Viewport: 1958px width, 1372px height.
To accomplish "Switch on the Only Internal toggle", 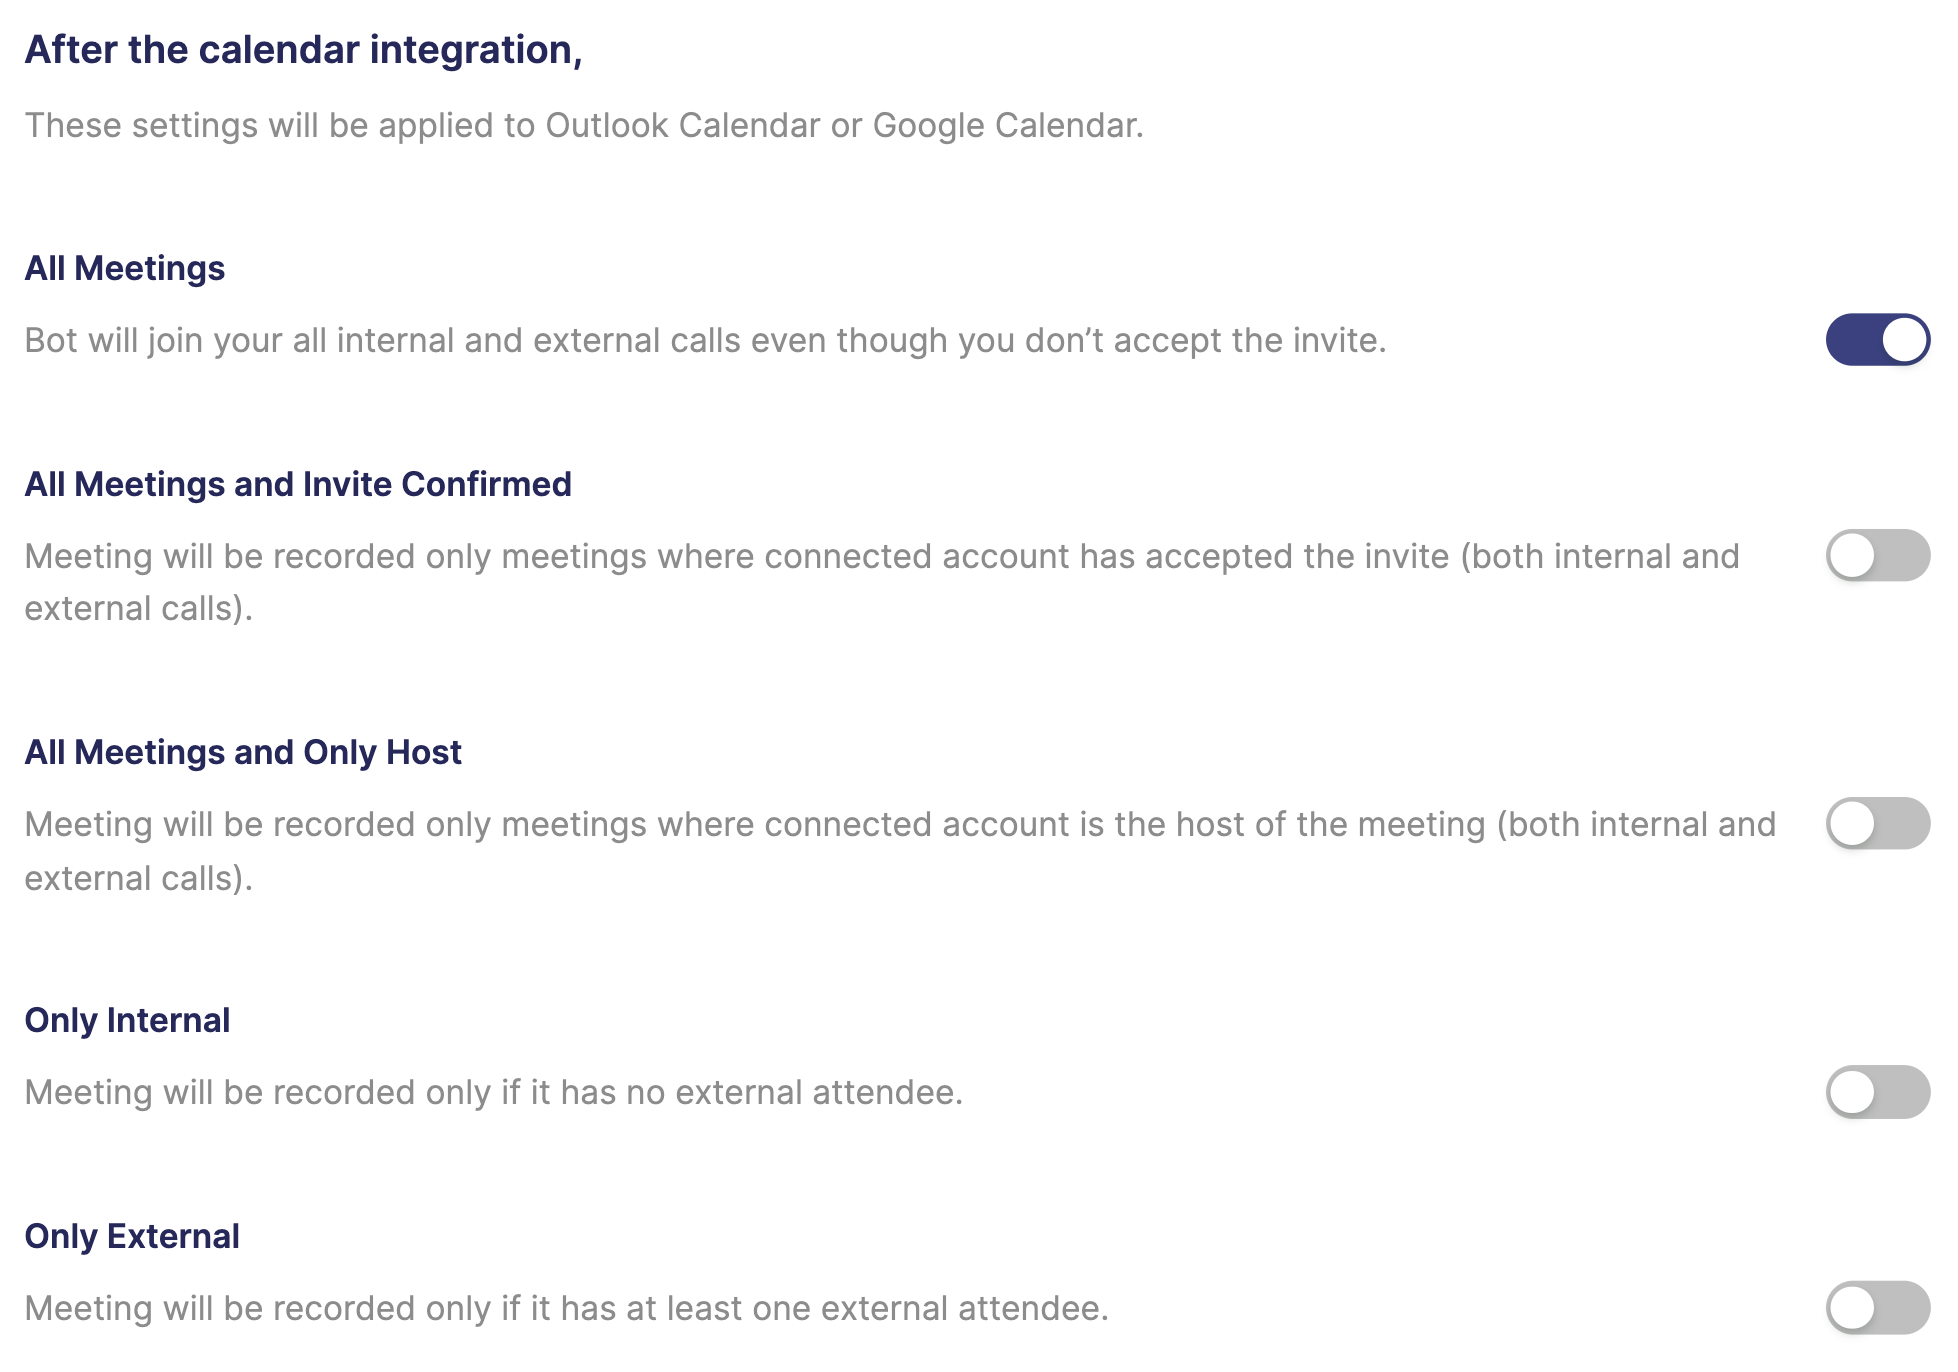I will pos(1877,1092).
